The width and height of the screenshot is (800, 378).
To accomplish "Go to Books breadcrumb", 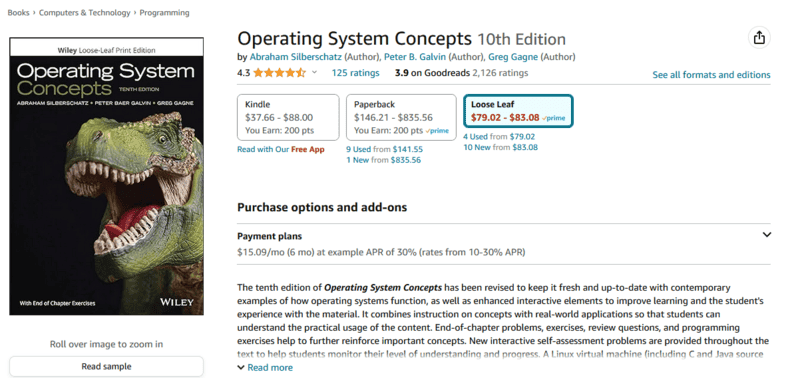I will point(18,13).
